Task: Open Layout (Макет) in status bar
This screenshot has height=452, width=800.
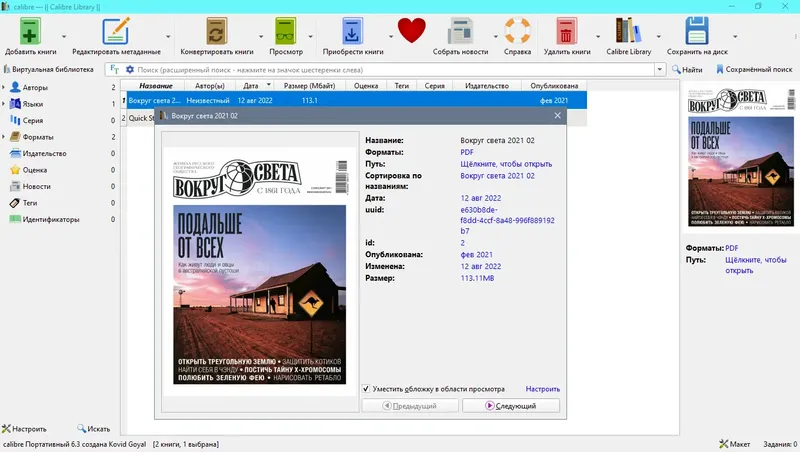Action: pos(735,444)
